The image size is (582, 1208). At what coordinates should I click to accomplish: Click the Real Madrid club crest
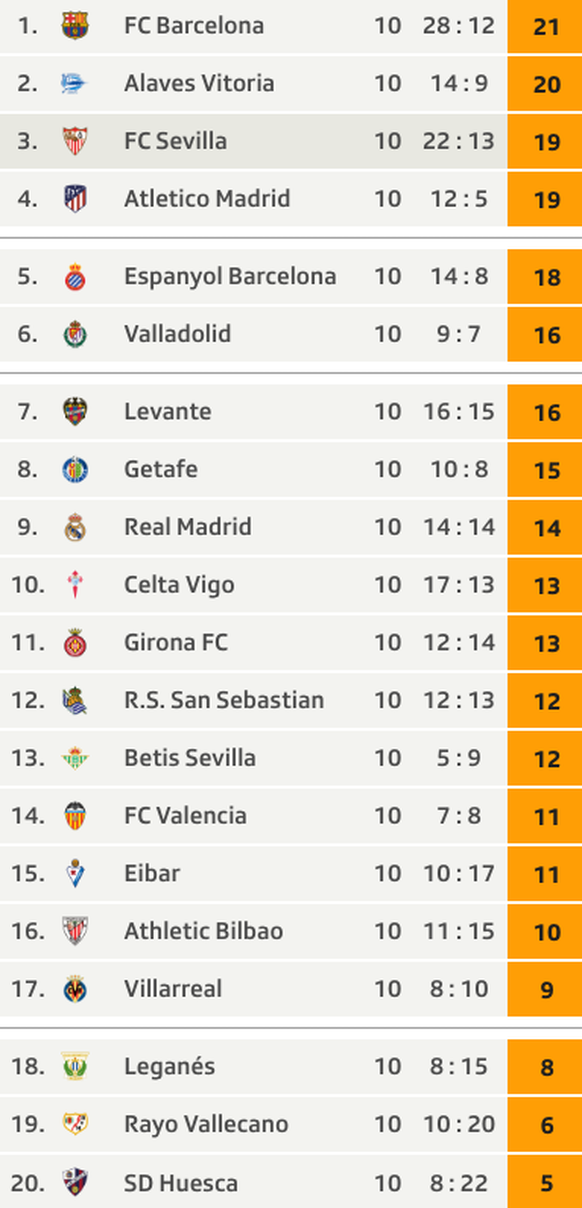click(75, 527)
